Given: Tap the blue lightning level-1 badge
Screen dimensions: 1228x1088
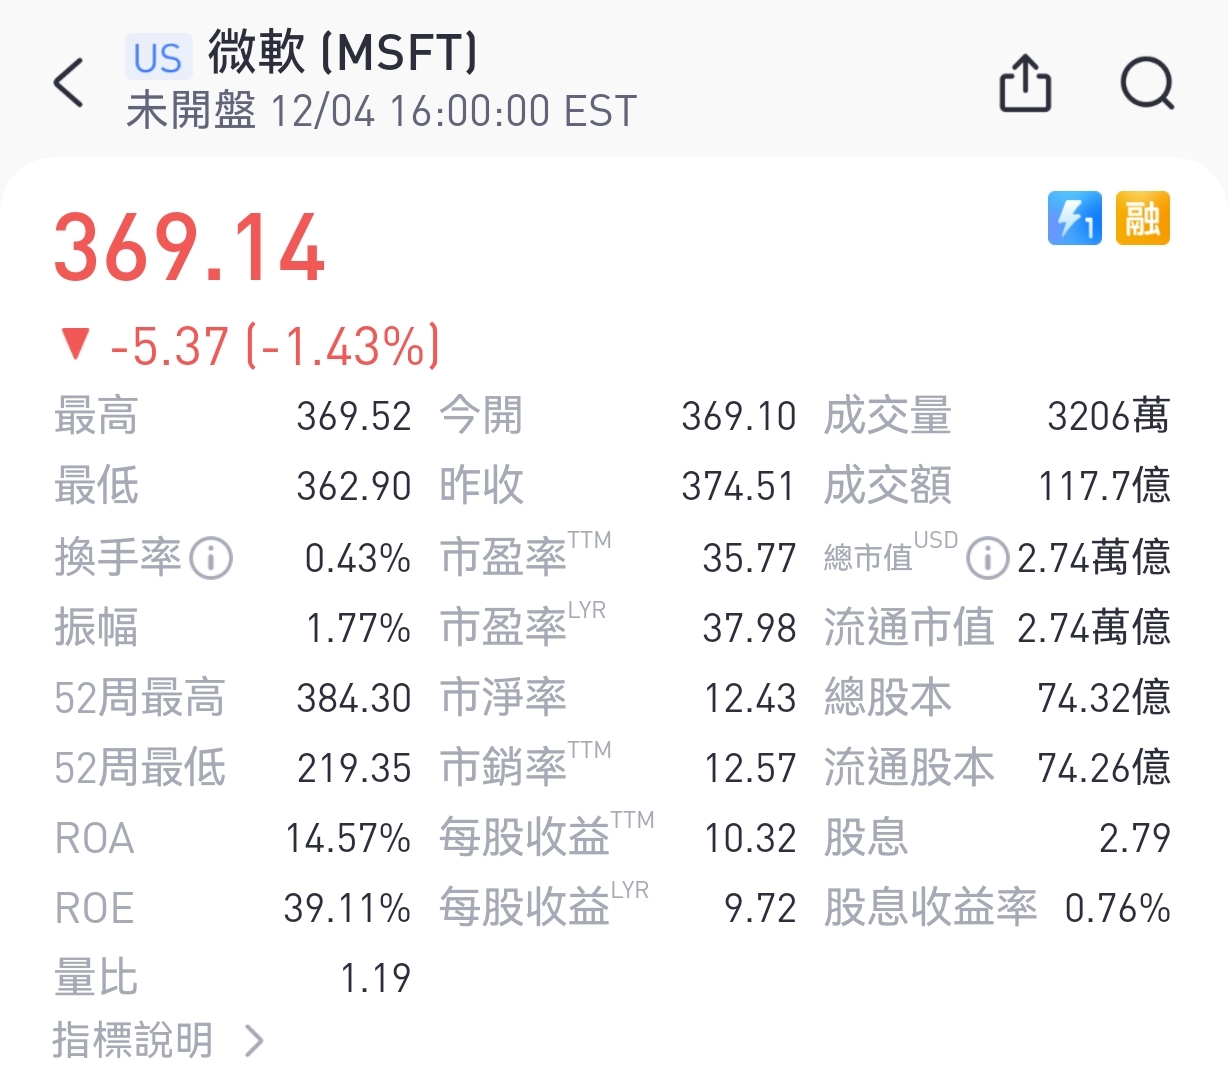Looking at the screenshot, I should [1075, 218].
